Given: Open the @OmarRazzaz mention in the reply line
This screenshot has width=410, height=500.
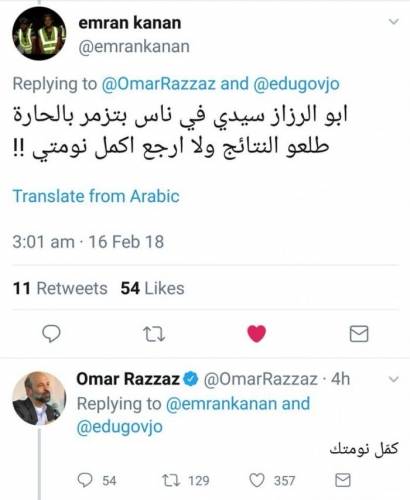Looking at the screenshot, I should tap(159, 84).
